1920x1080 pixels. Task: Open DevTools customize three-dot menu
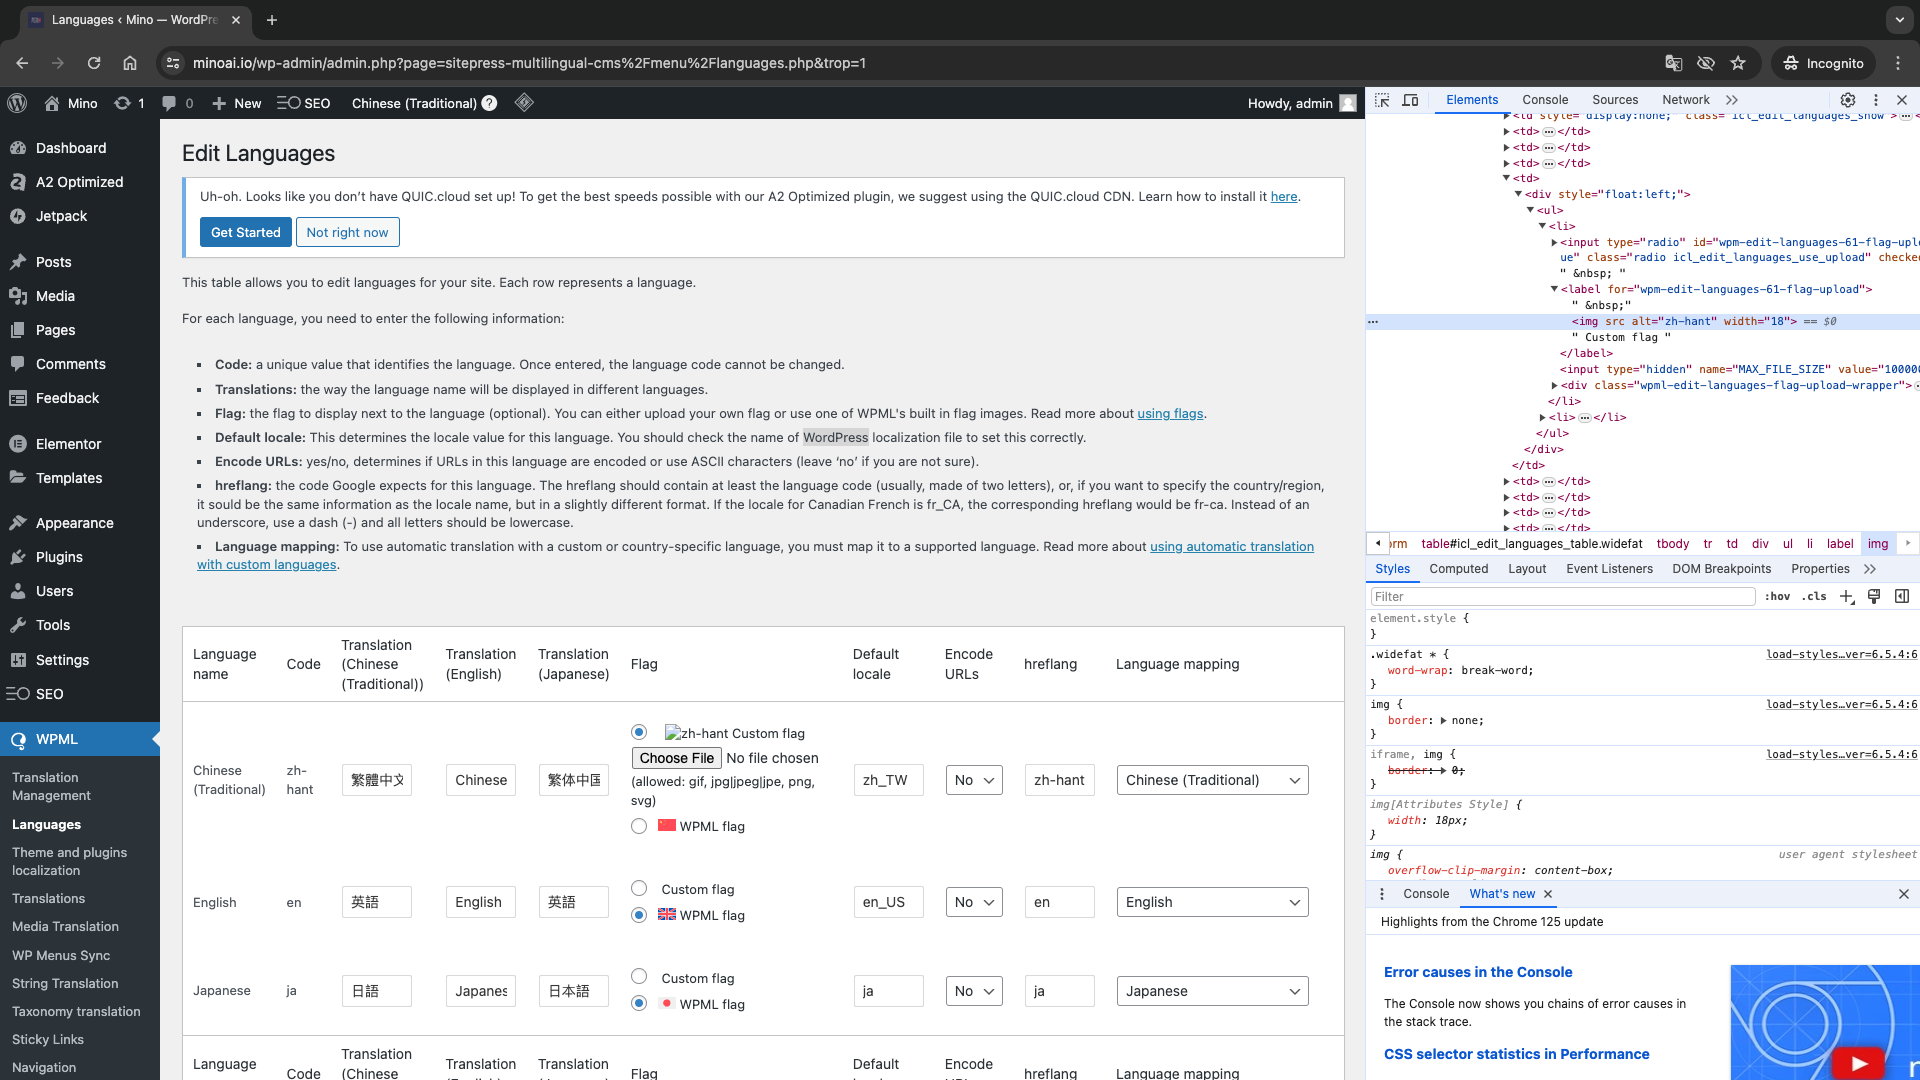click(x=1876, y=100)
